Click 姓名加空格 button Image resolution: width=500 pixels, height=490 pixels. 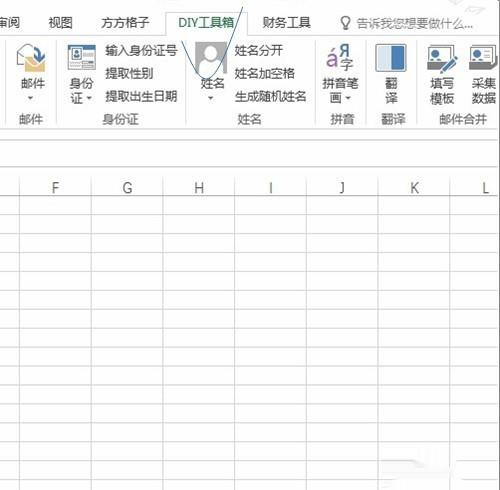[x=265, y=73]
